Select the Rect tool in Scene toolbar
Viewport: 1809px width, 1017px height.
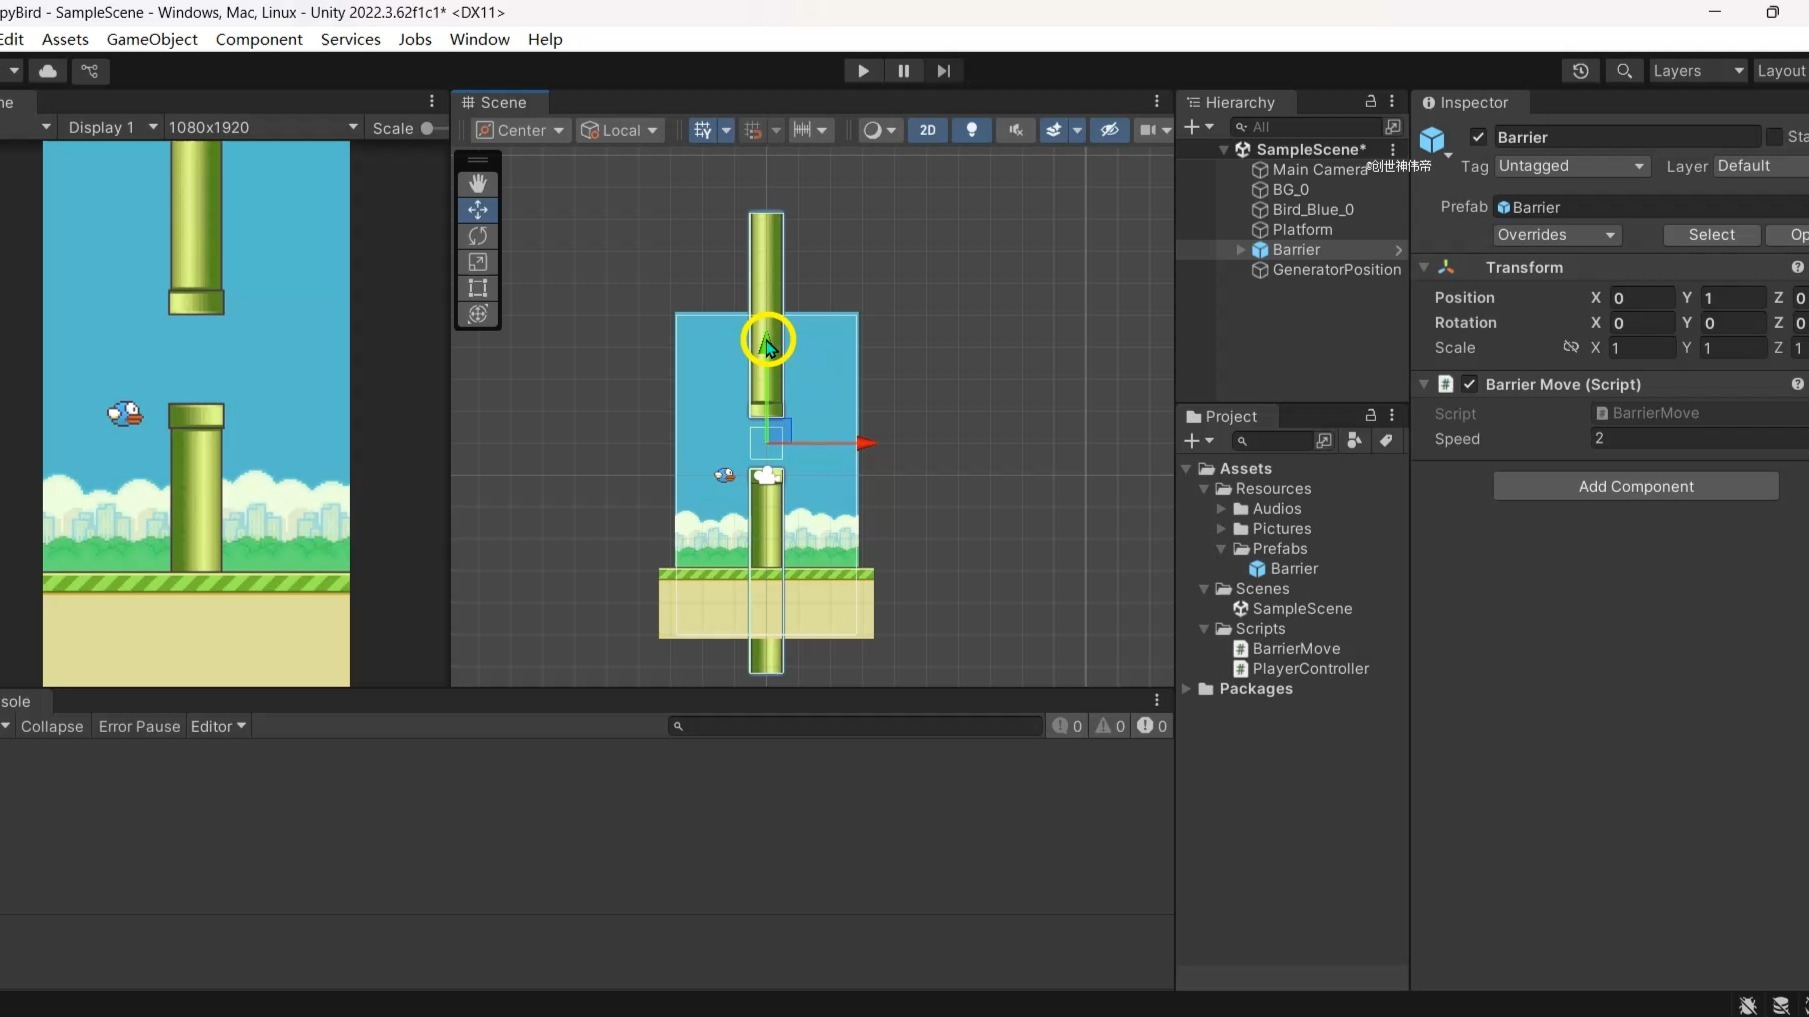pos(478,288)
